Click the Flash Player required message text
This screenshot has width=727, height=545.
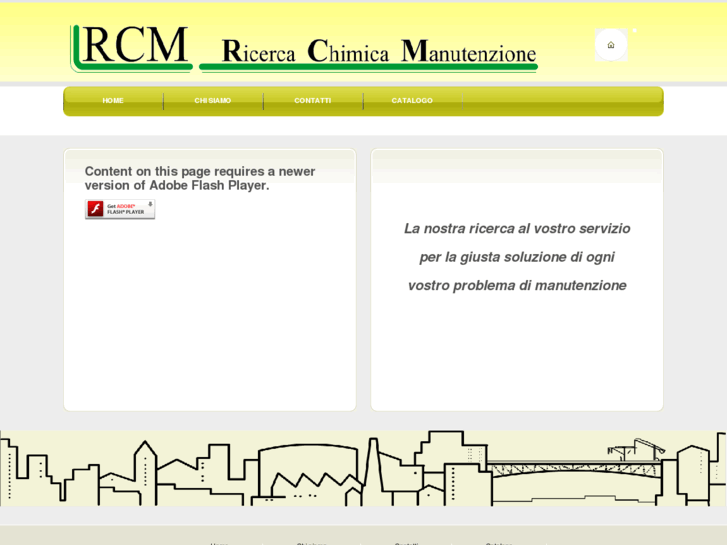(x=200, y=178)
